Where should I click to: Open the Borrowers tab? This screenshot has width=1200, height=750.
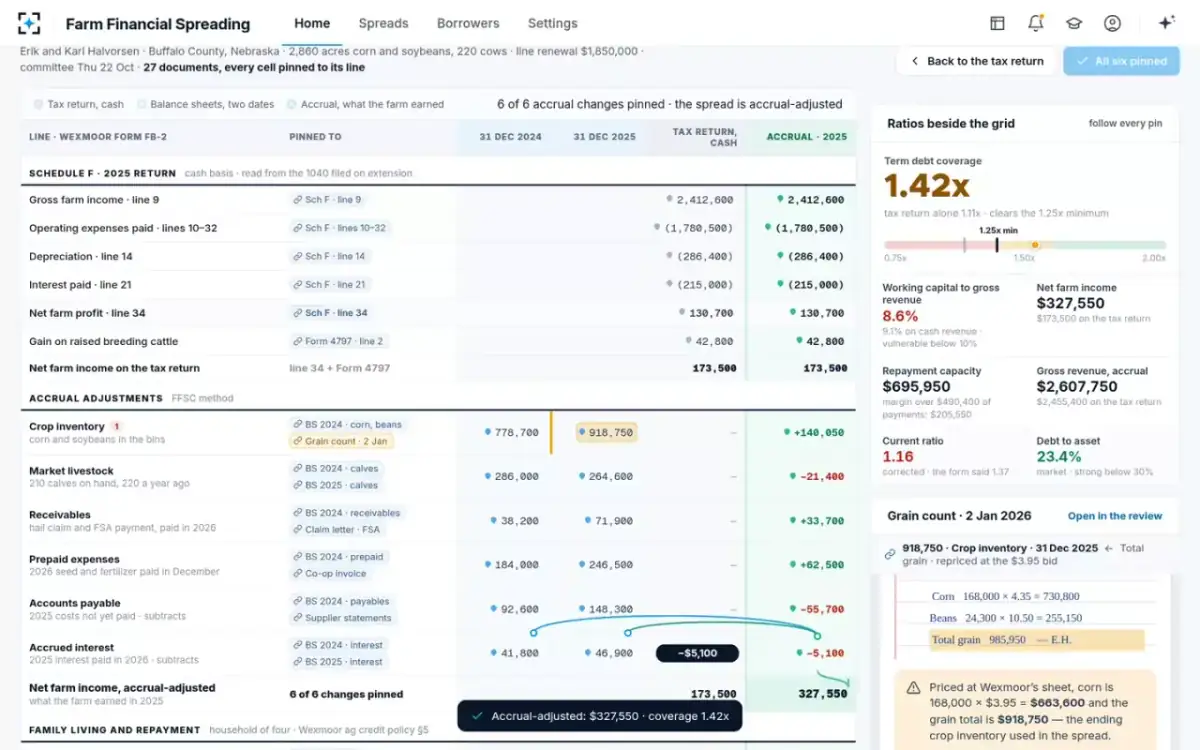(x=468, y=23)
